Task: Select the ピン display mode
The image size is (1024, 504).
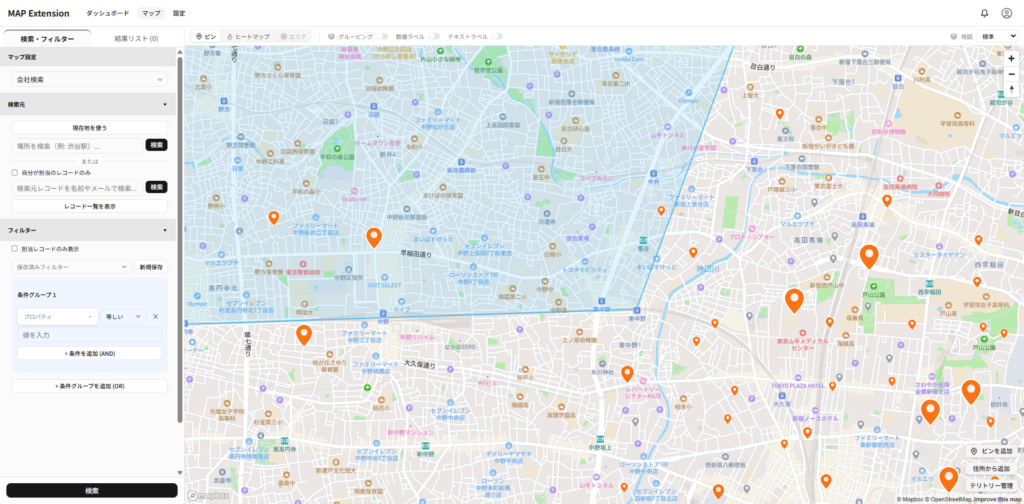Action: click(x=206, y=37)
